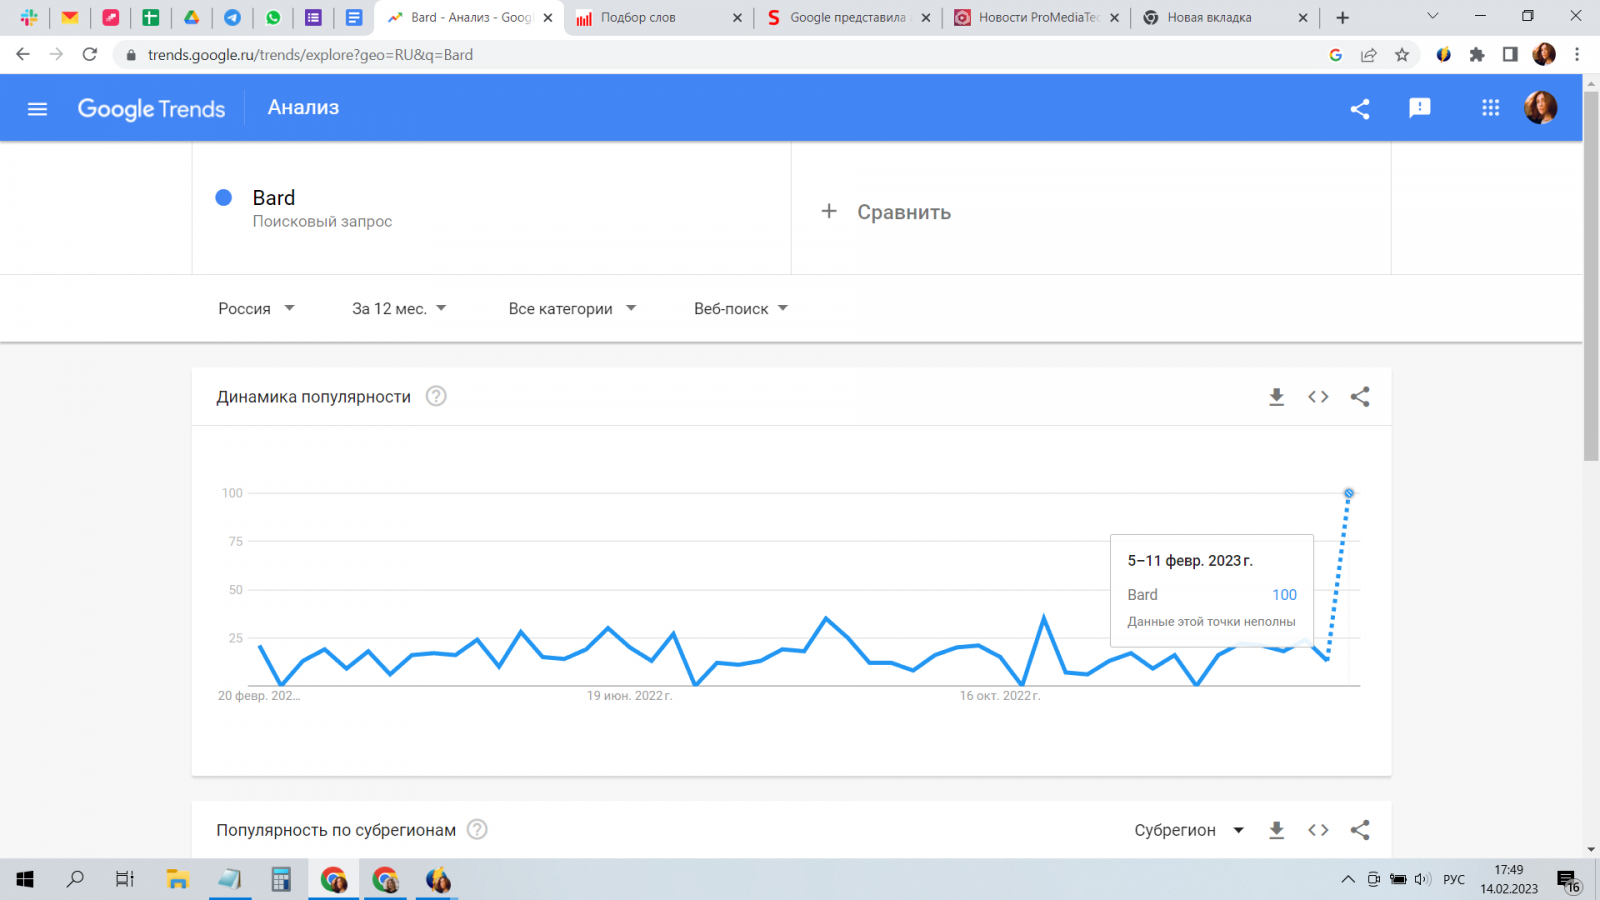The image size is (1600, 900).
Task: Switch to the pinned Gmail tab
Action: [x=70, y=17]
